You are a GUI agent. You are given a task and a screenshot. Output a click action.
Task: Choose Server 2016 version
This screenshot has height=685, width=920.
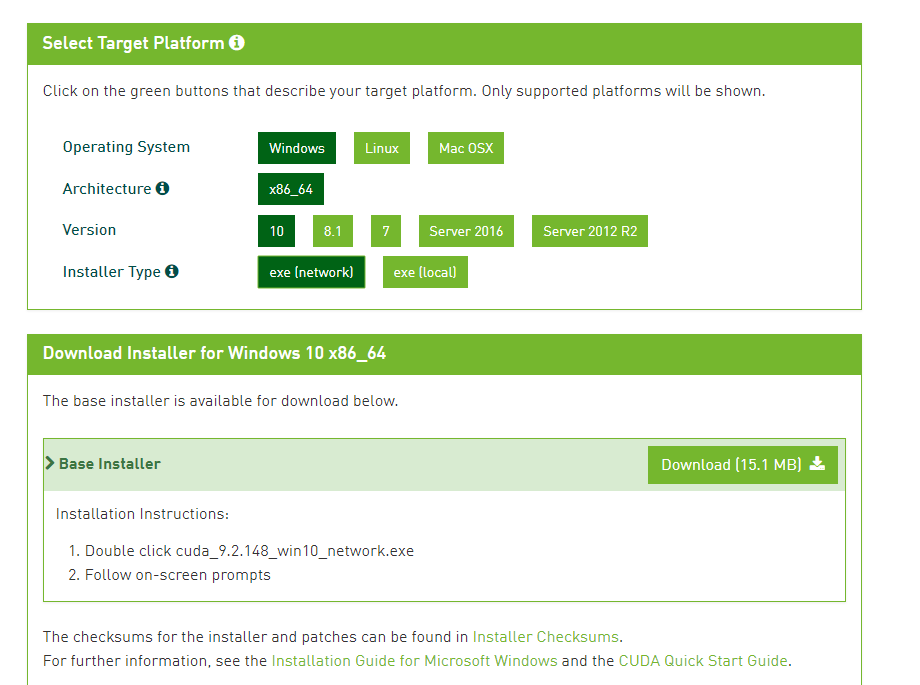pyautogui.click(x=466, y=231)
